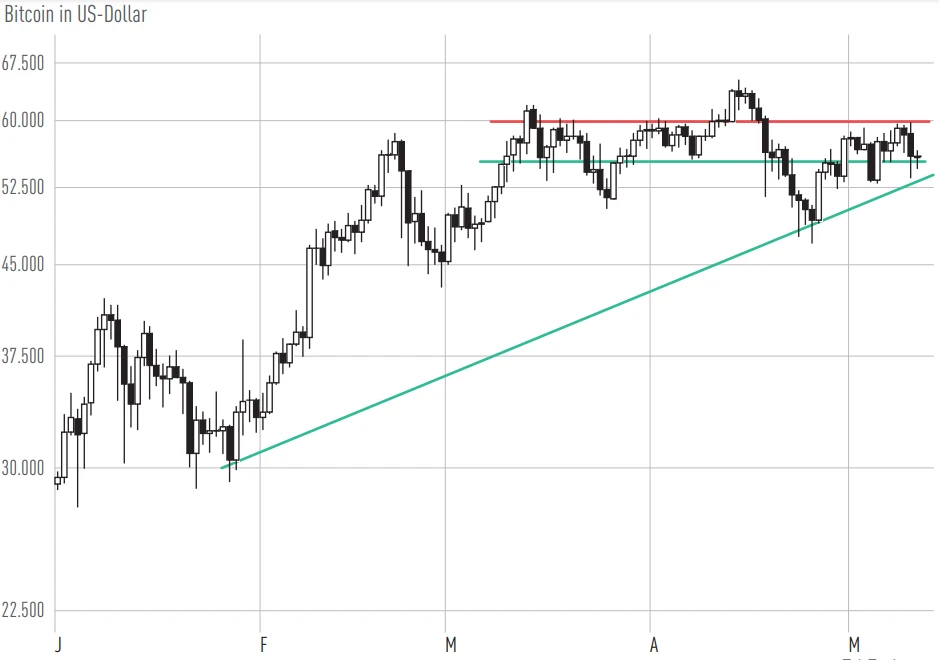The image size is (939, 660).
Task: Click the first candlestick at chart's left edge
Action: tap(57, 480)
